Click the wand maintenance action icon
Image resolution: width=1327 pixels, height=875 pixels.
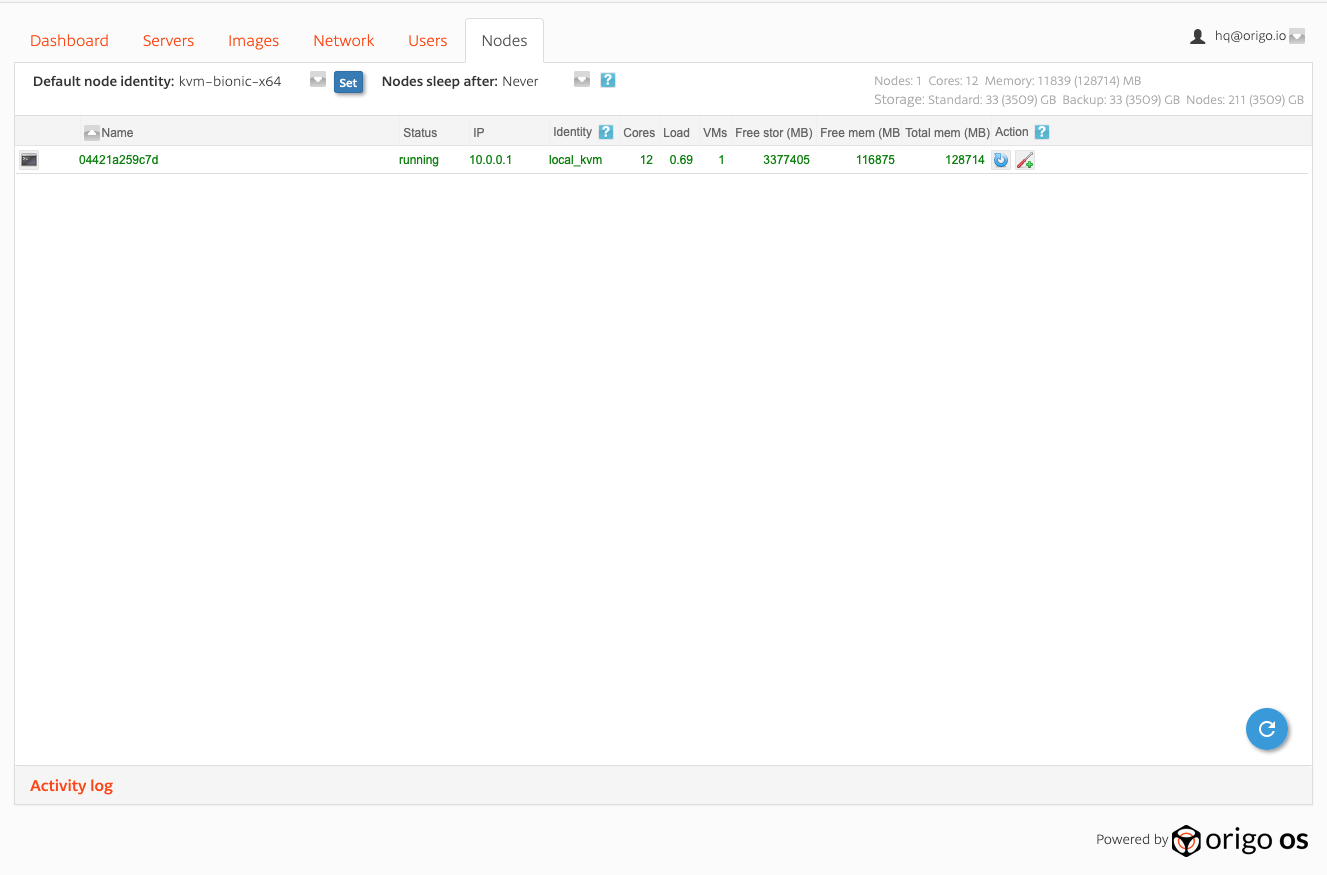pos(1025,160)
